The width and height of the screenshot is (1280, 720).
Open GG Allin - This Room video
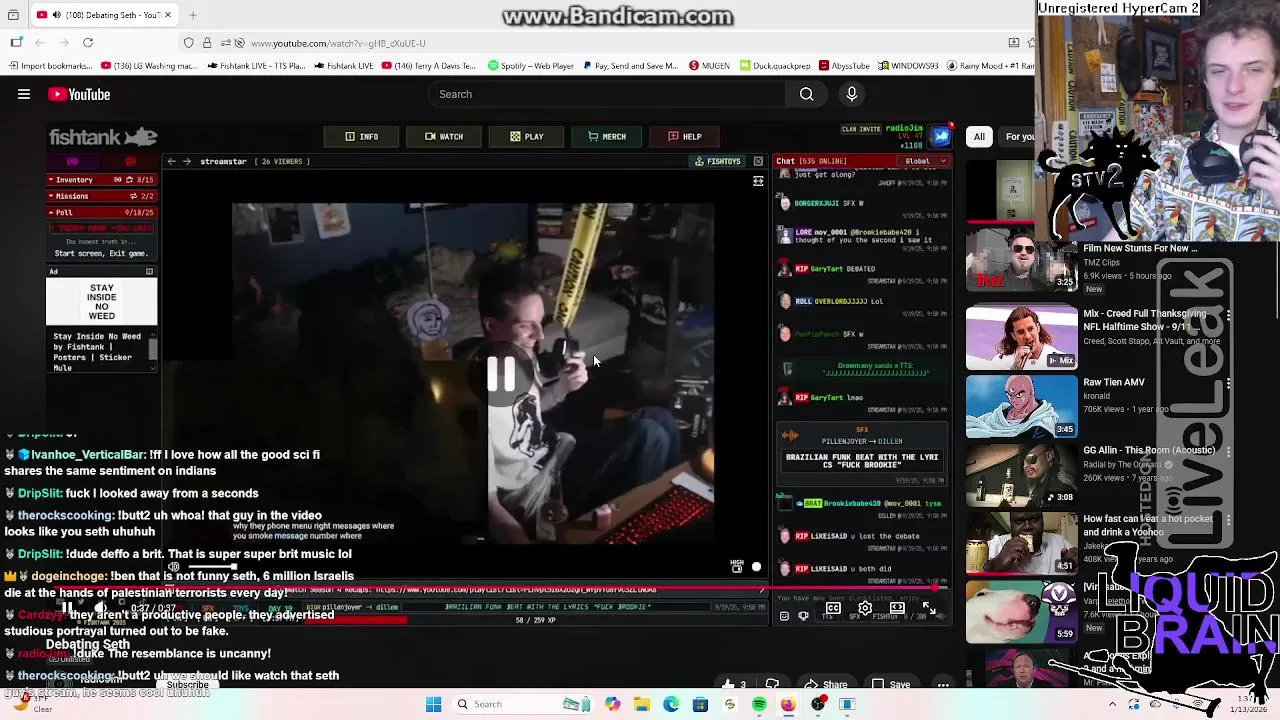[1021, 474]
